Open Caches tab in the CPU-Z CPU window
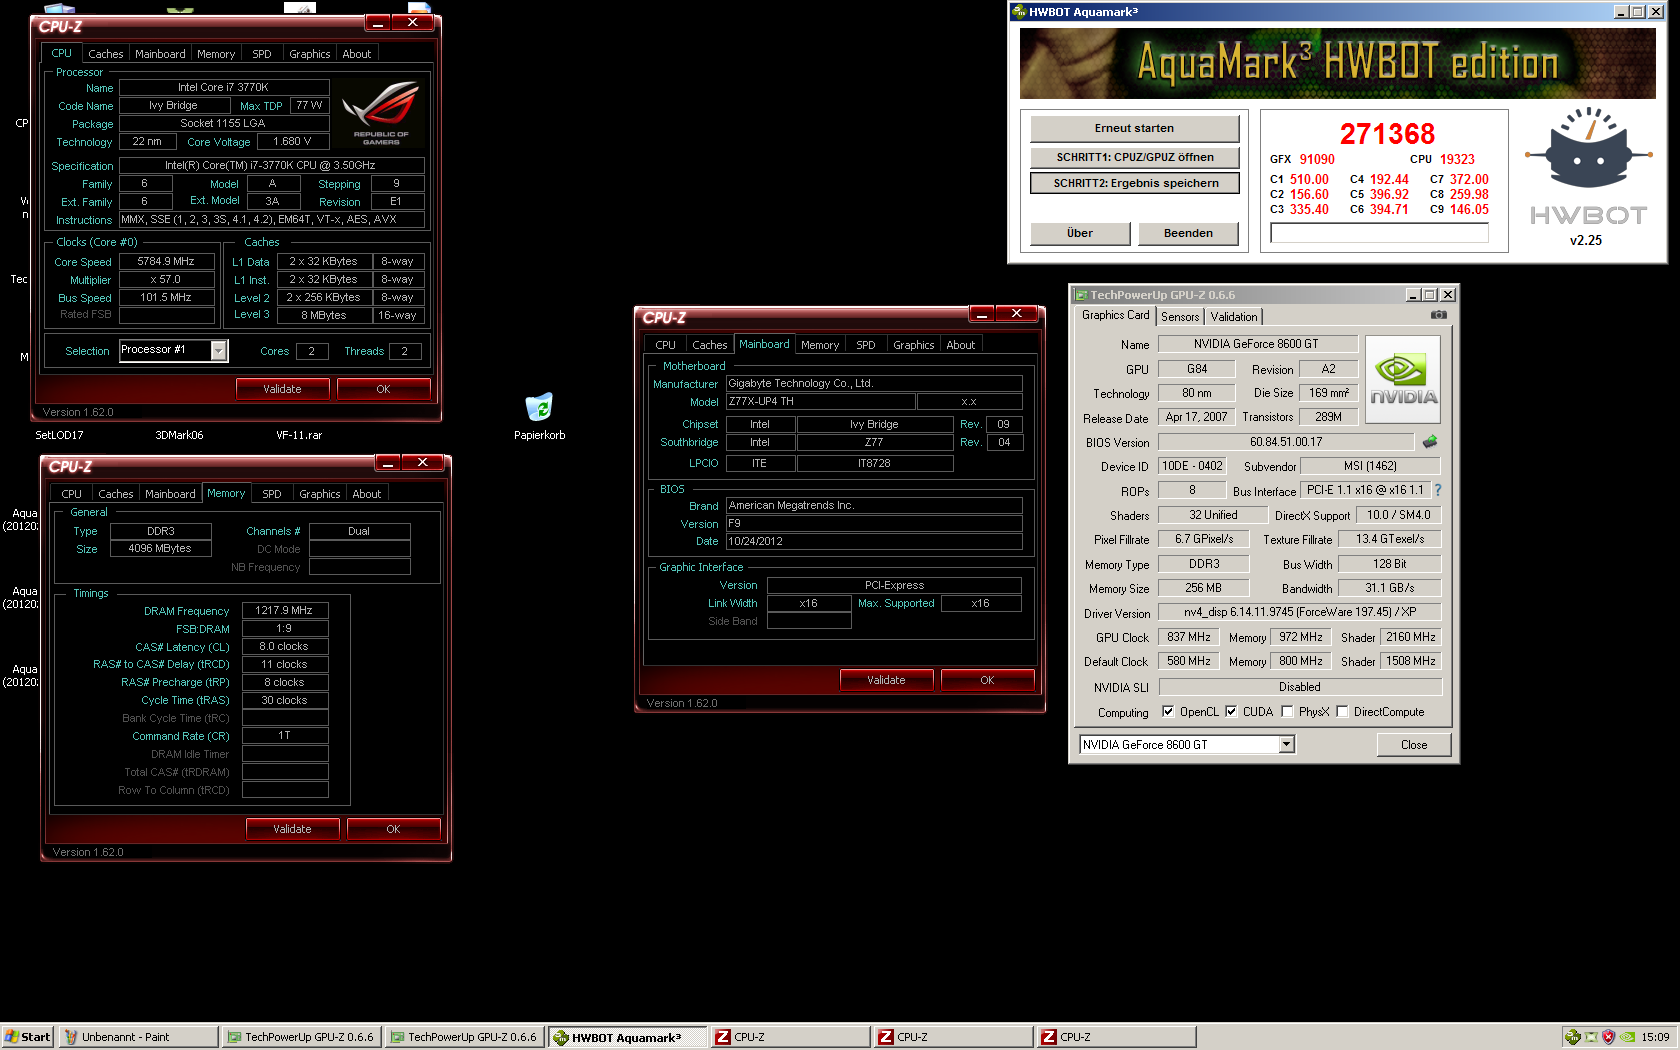Screen dimensions: 1680x1050 click(106, 54)
